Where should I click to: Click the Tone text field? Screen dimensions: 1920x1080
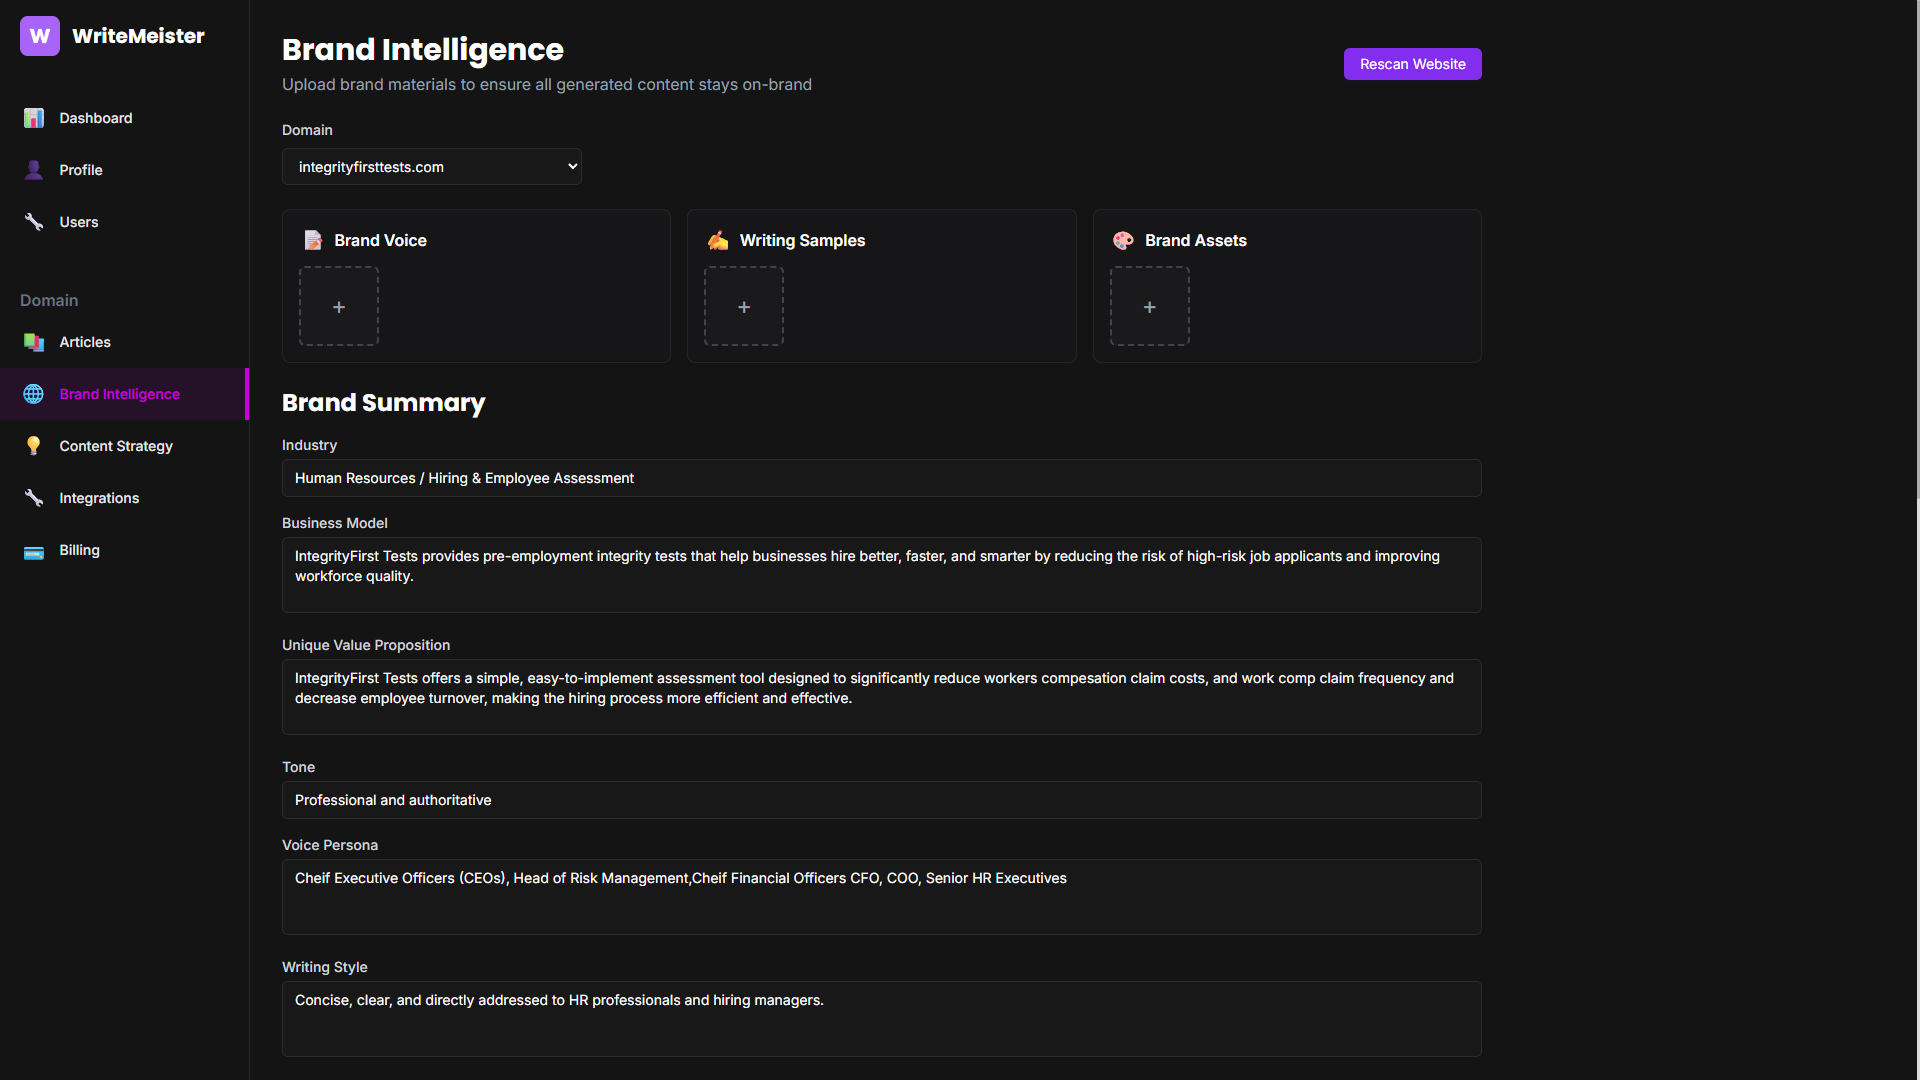[881, 800]
